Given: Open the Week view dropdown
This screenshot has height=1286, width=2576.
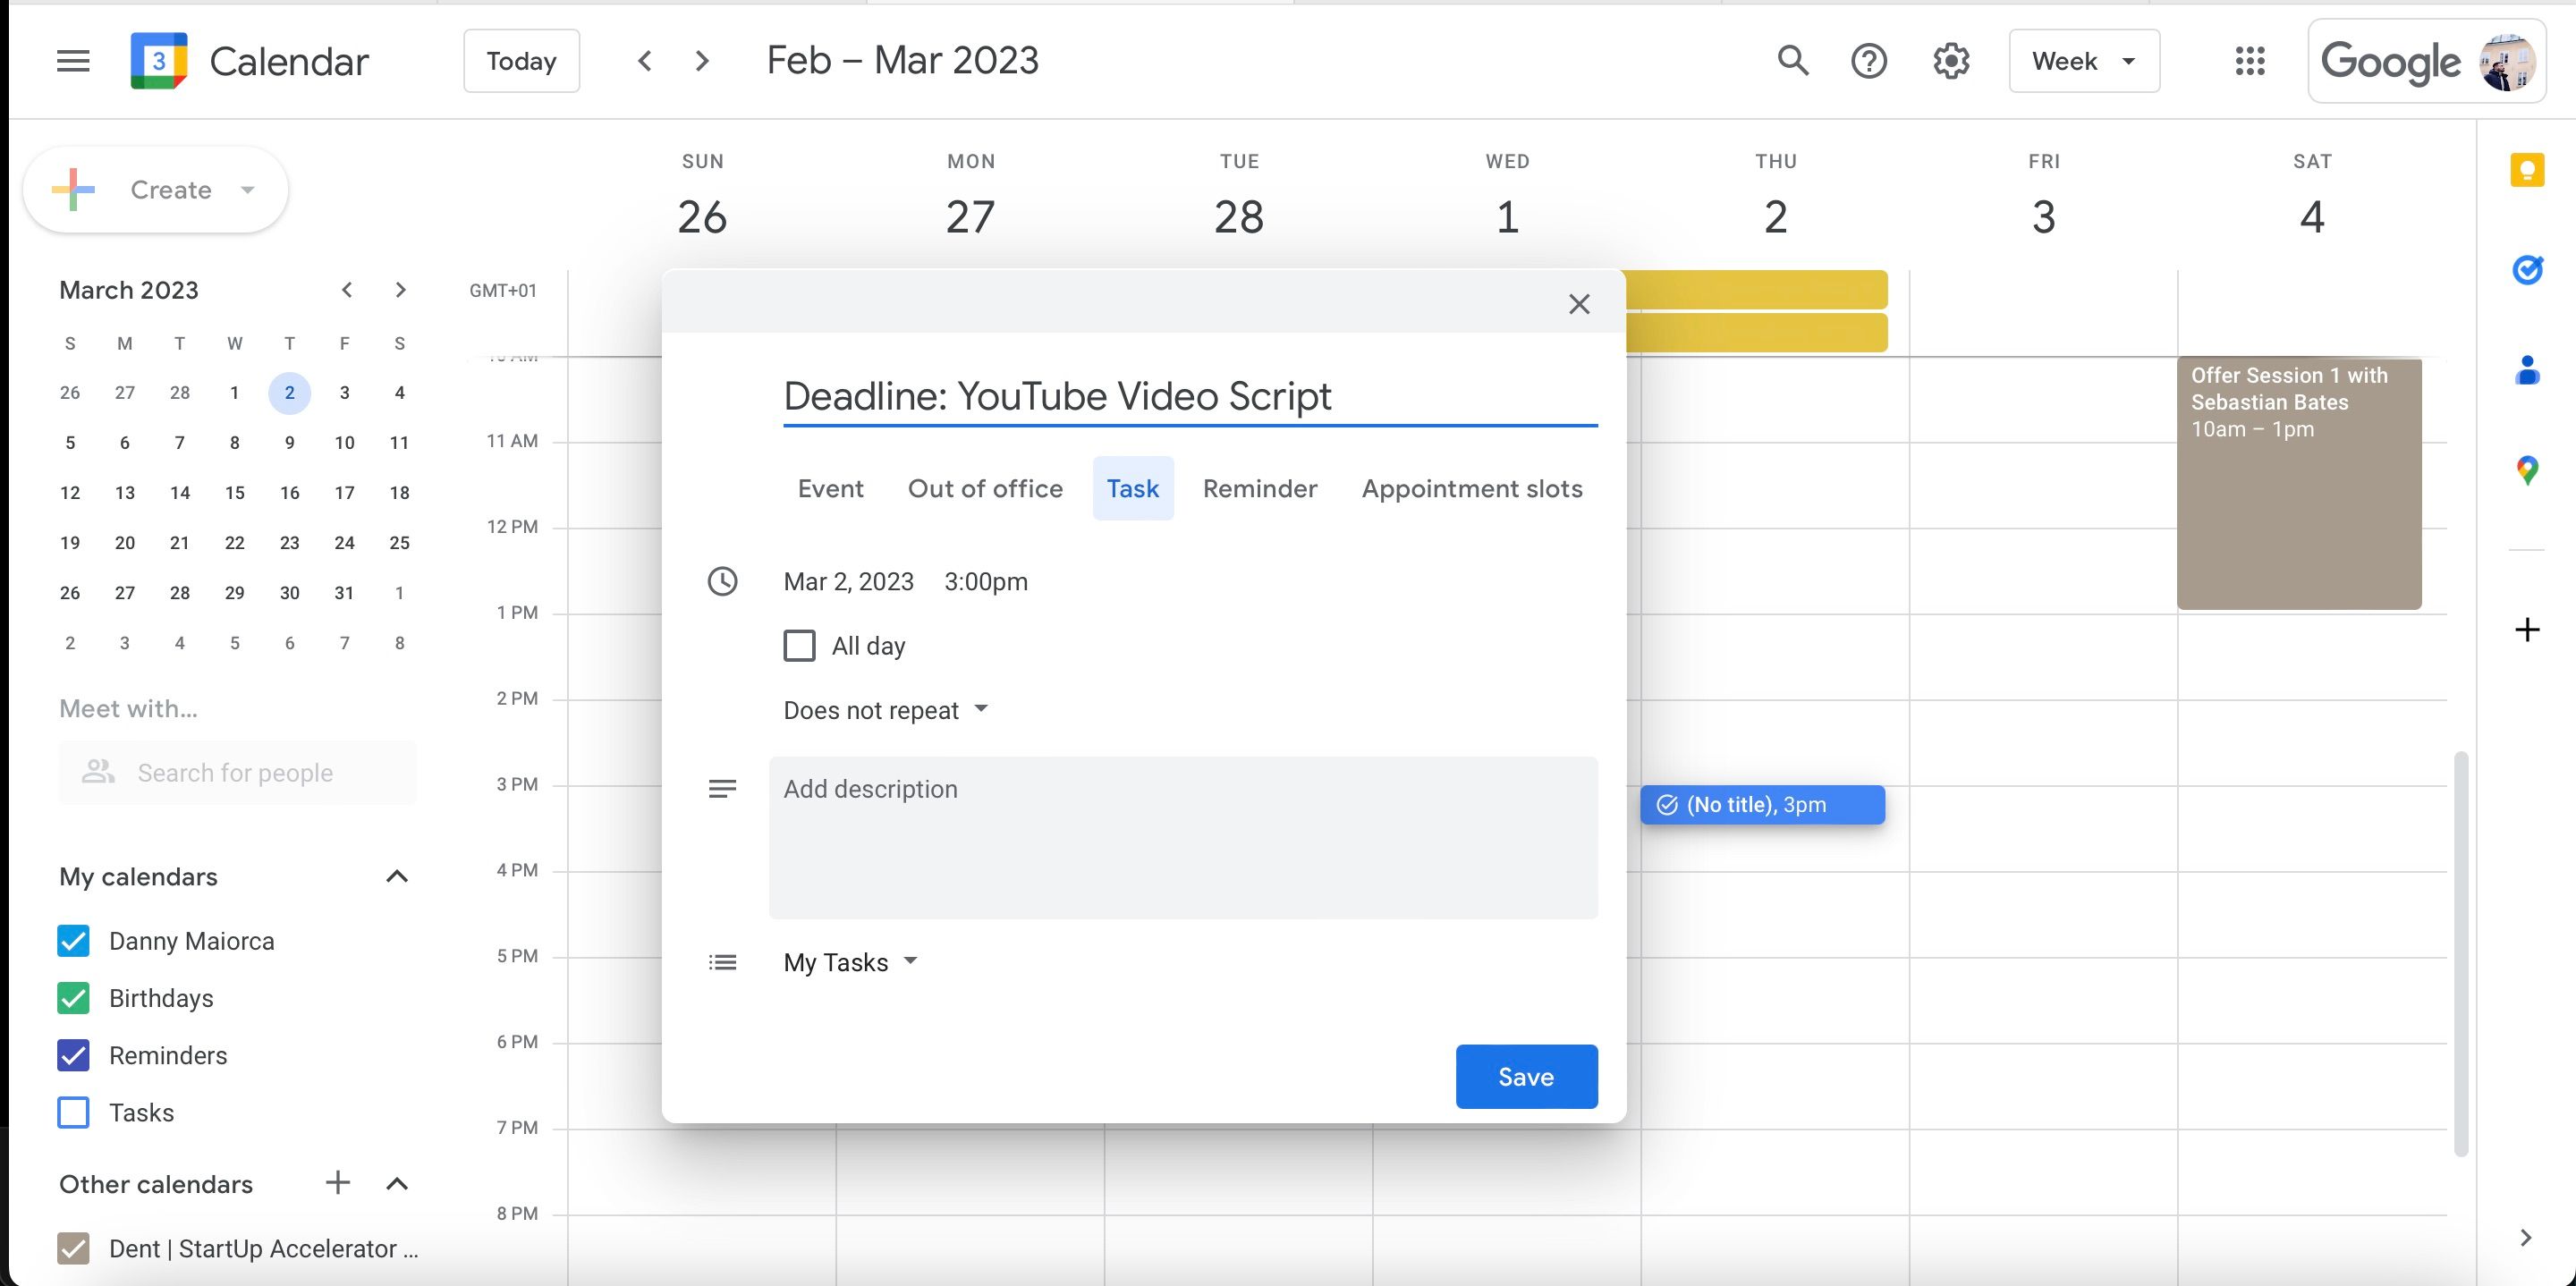Looking at the screenshot, I should [x=2083, y=61].
